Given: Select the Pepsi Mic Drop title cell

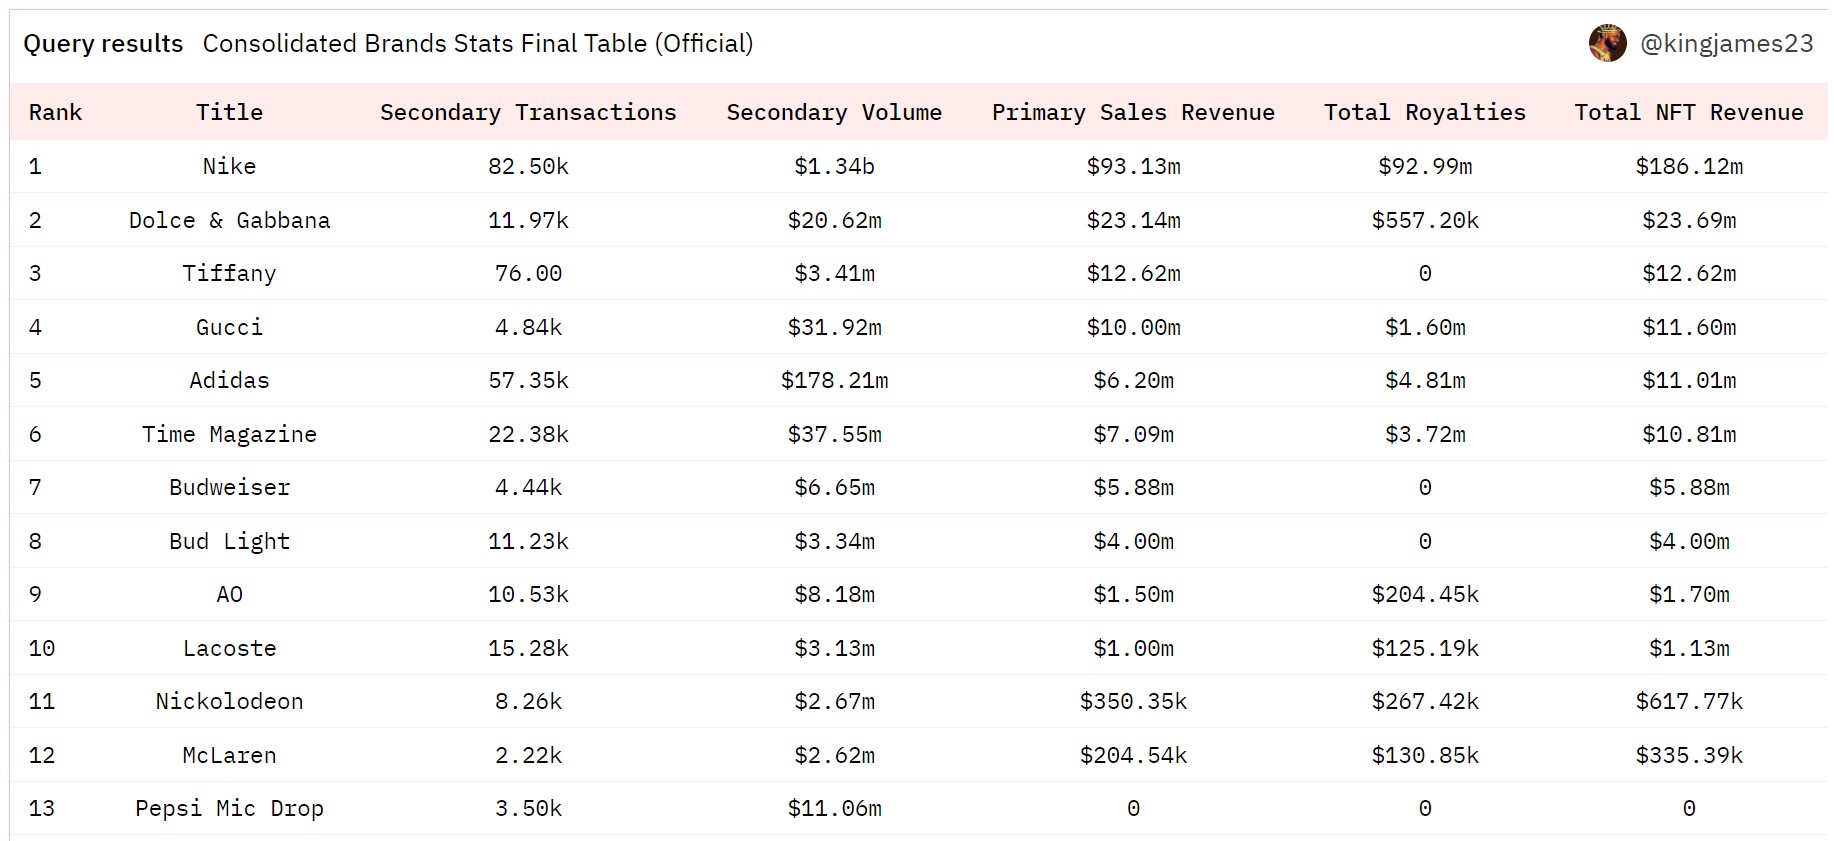Looking at the screenshot, I should (229, 808).
